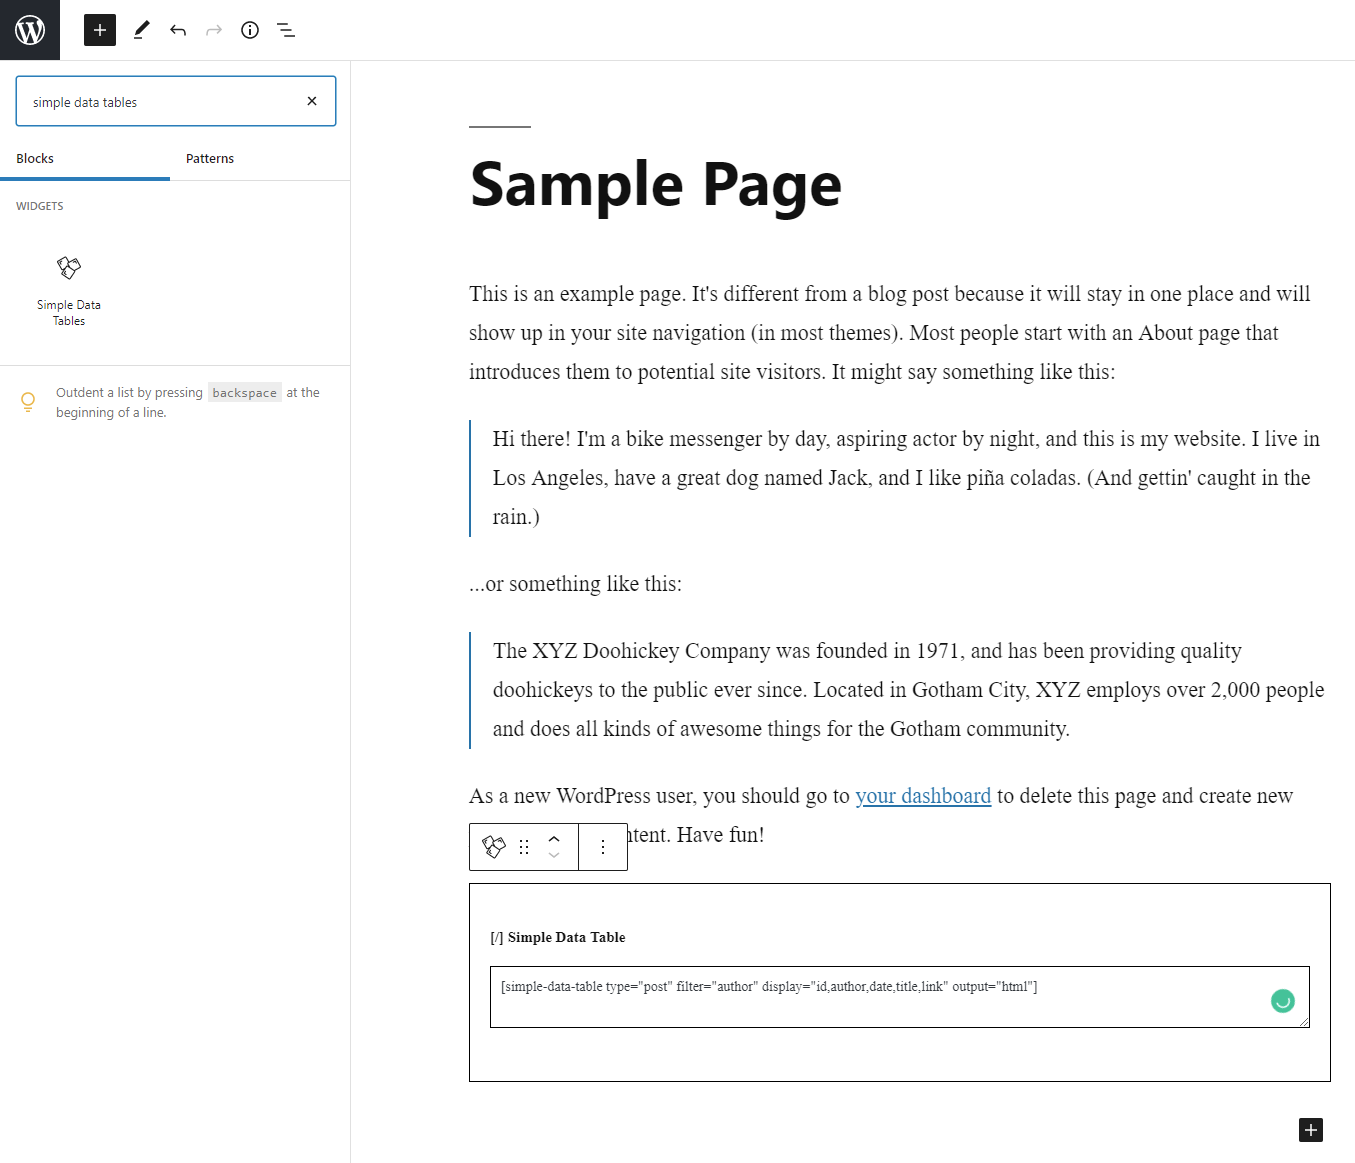The width and height of the screenshot is (1355, 1163).
Task: Insert the Simple Data Tables block
Action: pyautogui.click(x=69, y=289)
